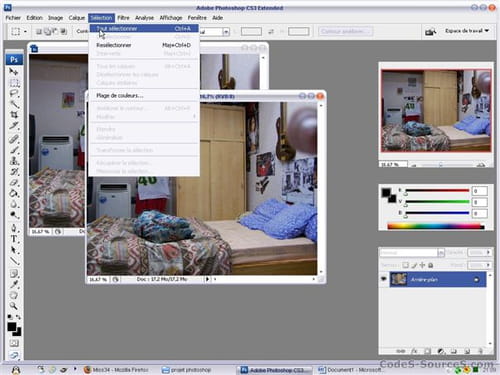
Task: Select the Rectangular Marquee tool
Action: (14, 83)
